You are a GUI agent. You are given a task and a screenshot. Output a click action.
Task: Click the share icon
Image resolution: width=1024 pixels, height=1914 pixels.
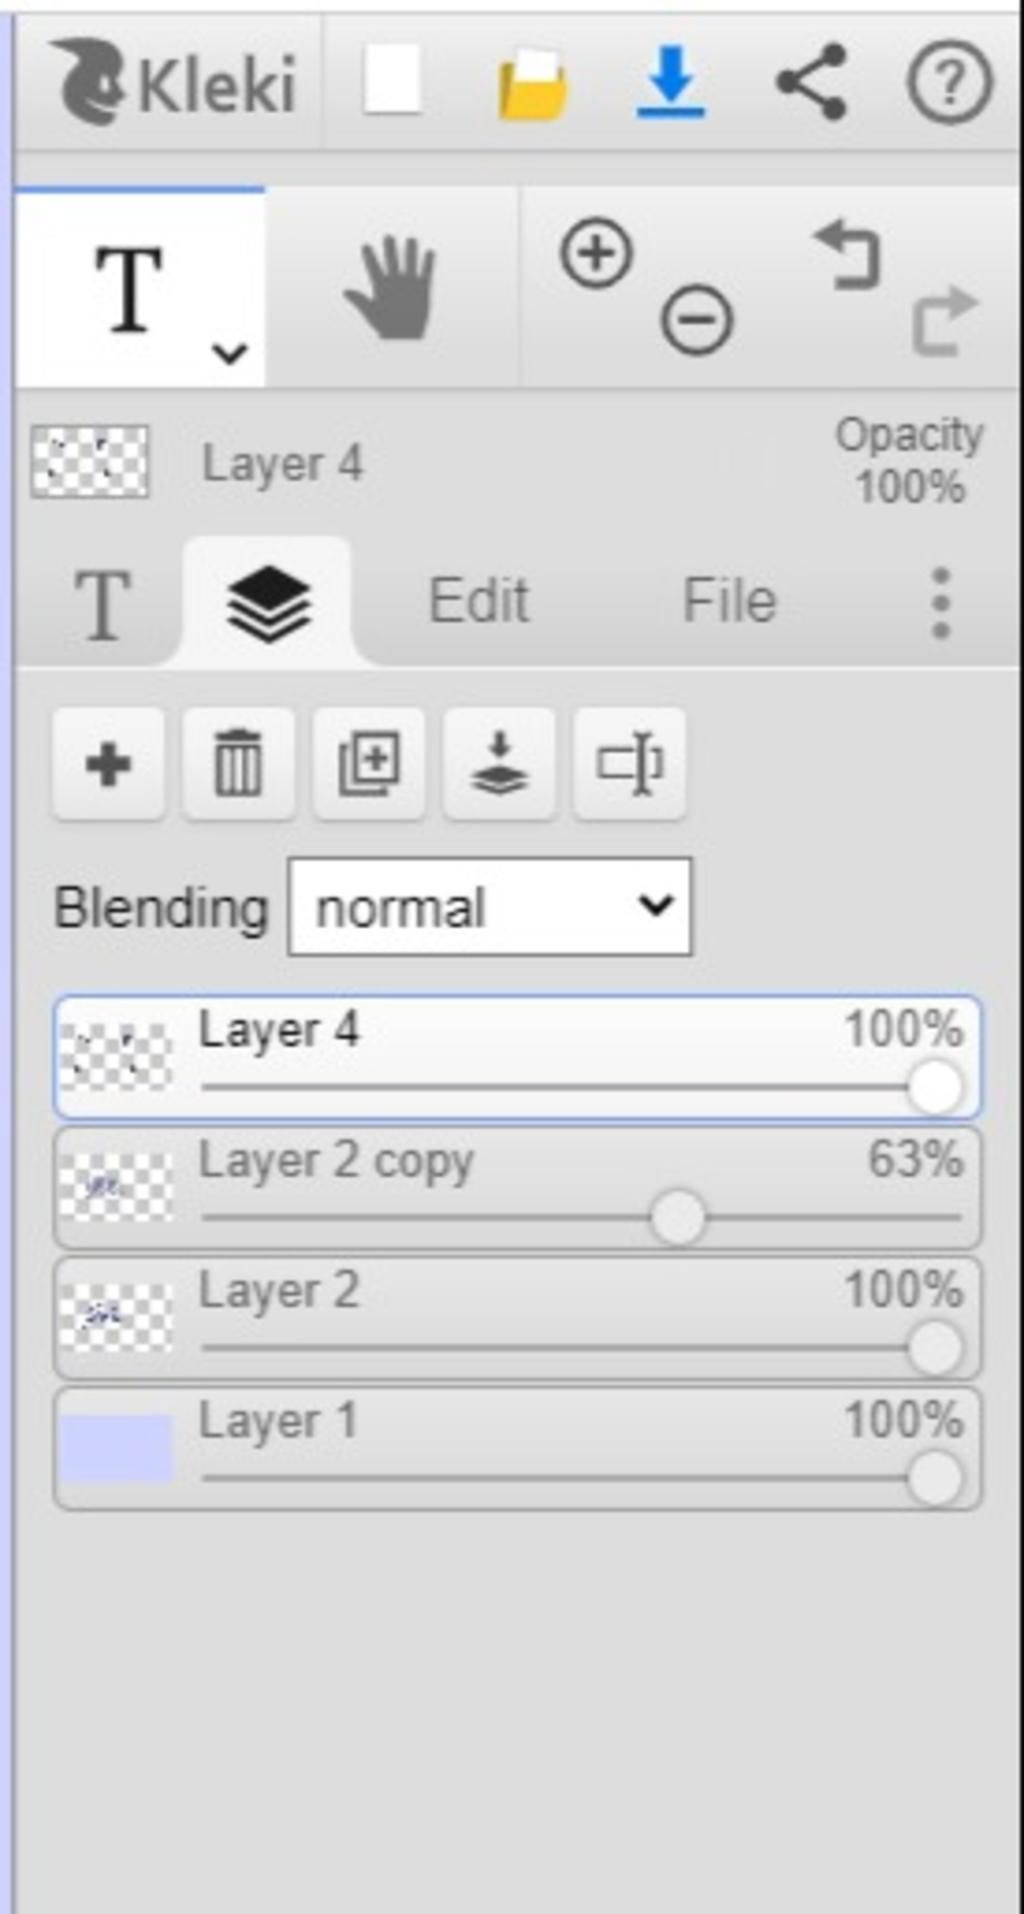point(811,82)
